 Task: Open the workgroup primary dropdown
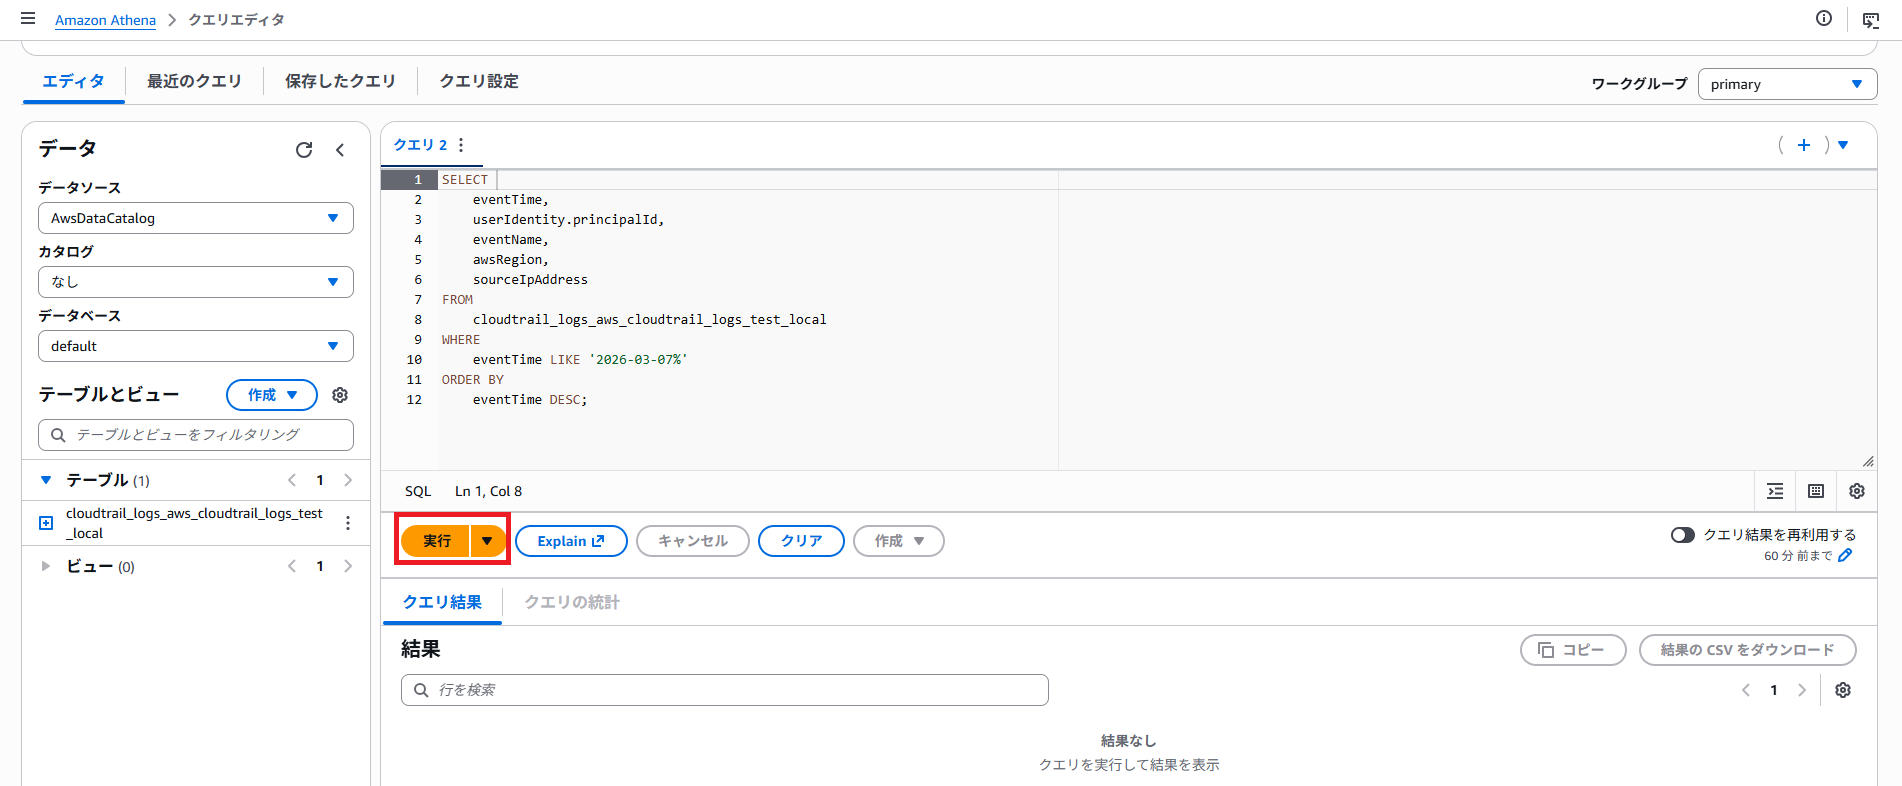(x=1786, y=84)
